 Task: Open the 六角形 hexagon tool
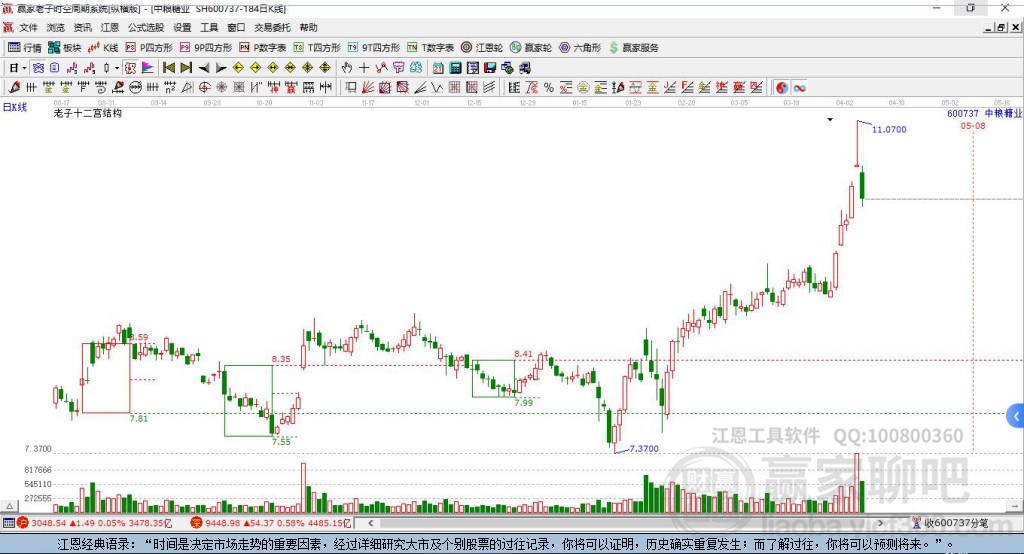580,48
